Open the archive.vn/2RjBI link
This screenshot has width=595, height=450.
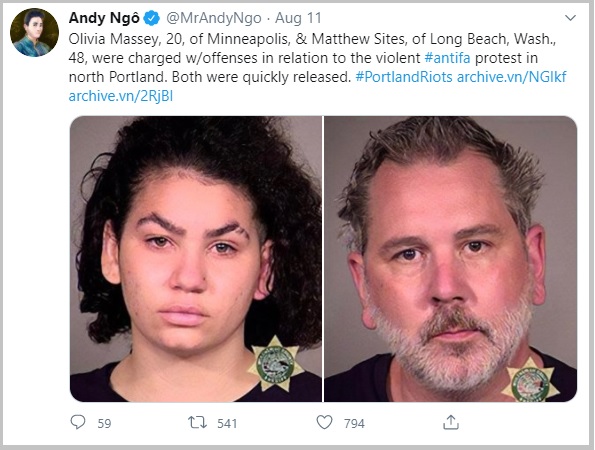click(121, 96)
